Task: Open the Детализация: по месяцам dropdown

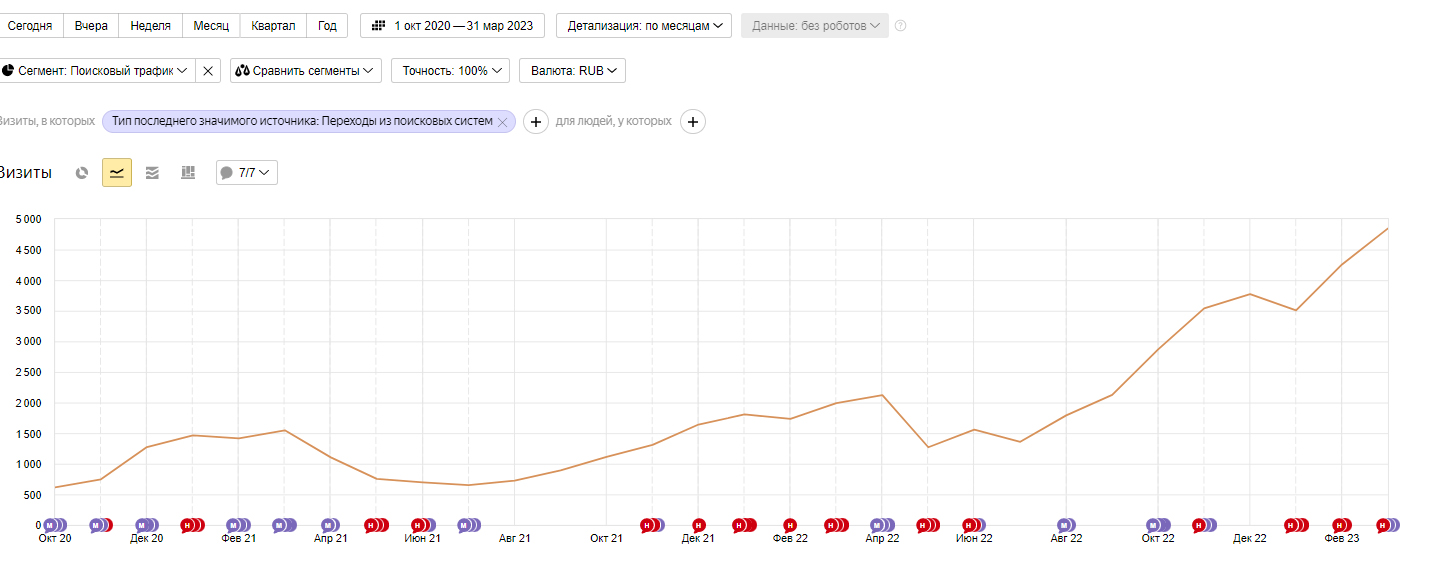Action: 644,26
